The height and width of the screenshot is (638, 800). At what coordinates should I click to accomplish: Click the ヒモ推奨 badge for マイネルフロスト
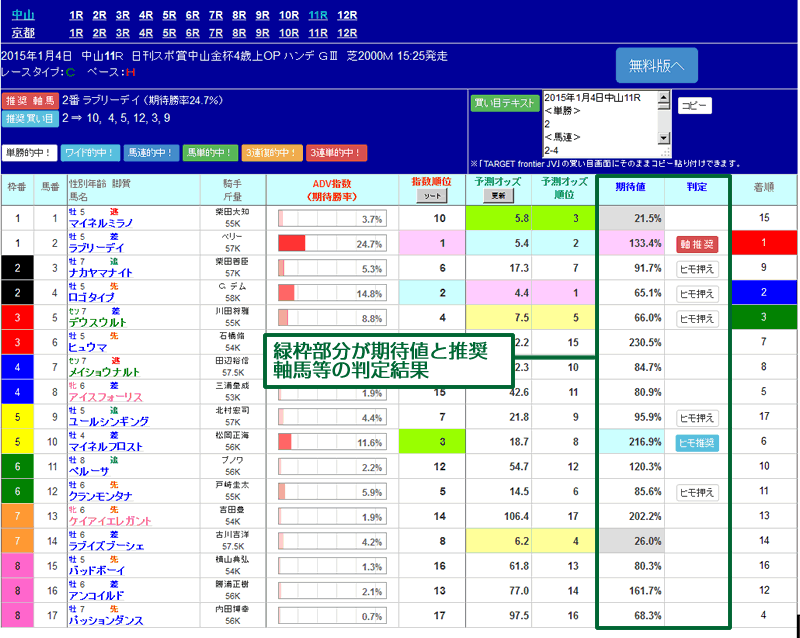coord(697,443)
